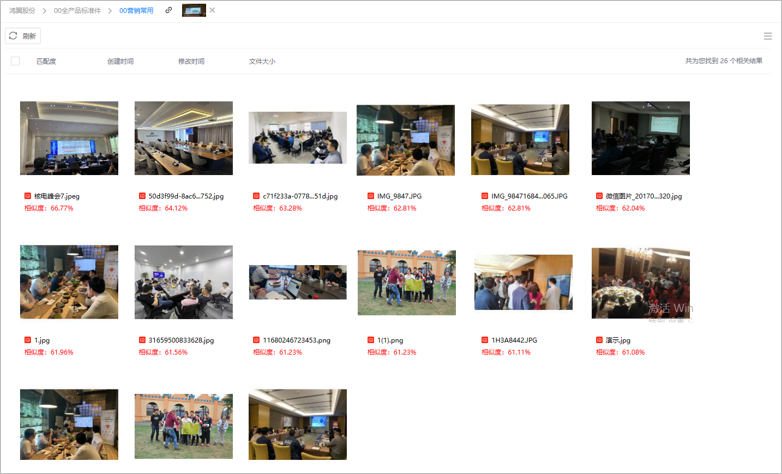Image resolution: width=782 pixels, height=474 pixels.
Task: Click file icon beside IMG_98471684...065.JPG
Action: (x=485, y=196)
